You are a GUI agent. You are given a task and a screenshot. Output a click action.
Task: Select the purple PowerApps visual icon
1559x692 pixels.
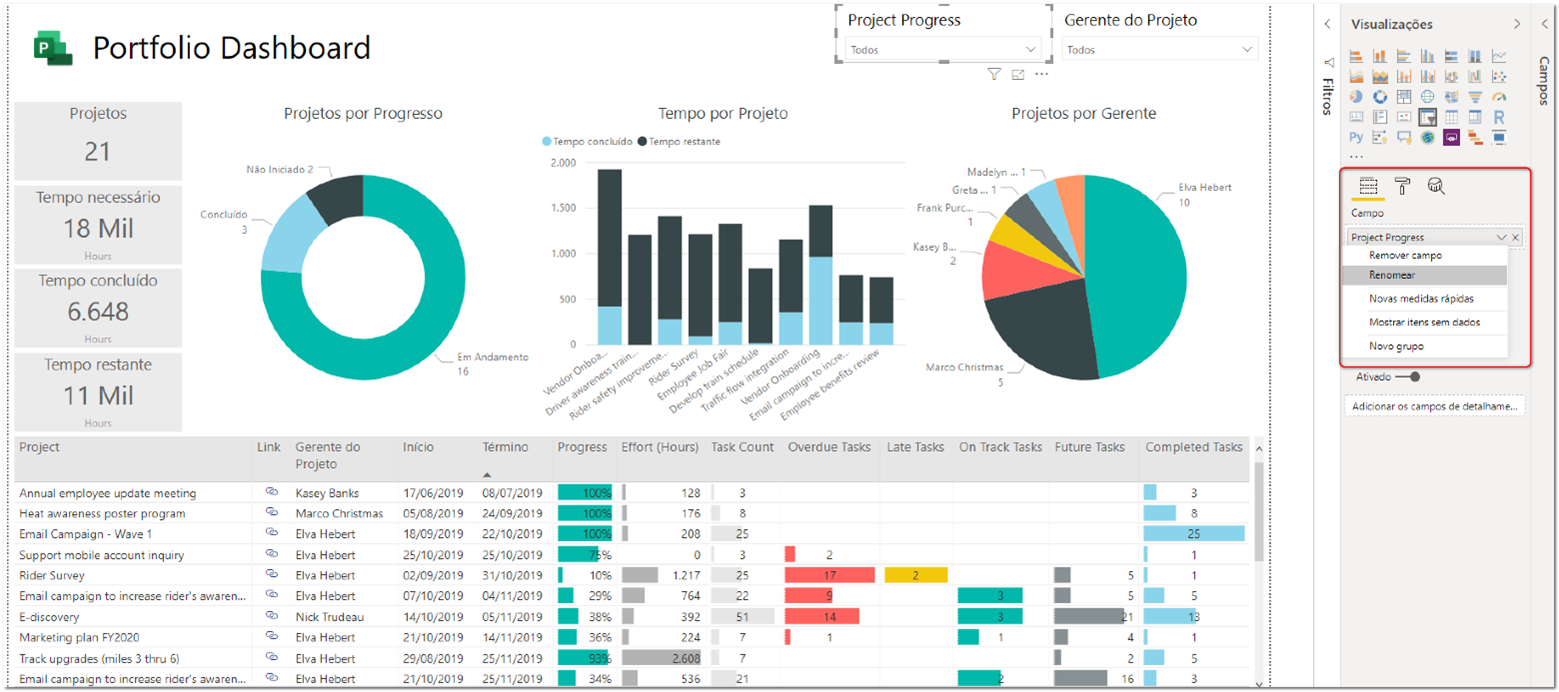pyautogui.click(x=1451, y=137)
